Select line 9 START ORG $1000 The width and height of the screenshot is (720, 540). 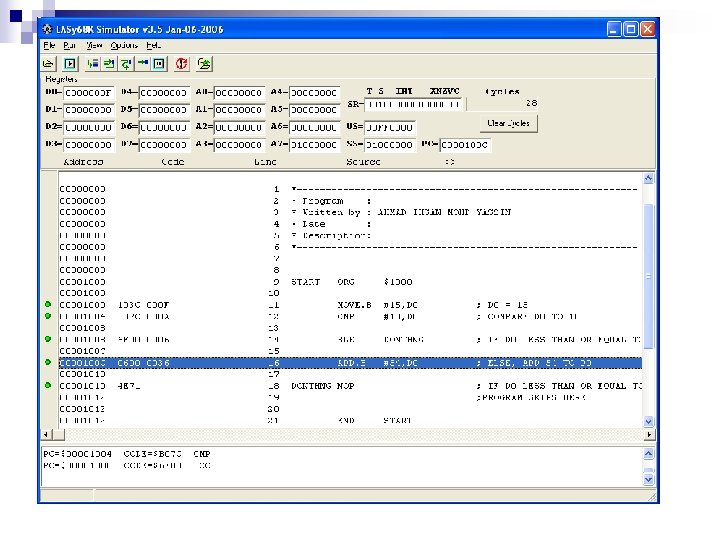(350, 281)
